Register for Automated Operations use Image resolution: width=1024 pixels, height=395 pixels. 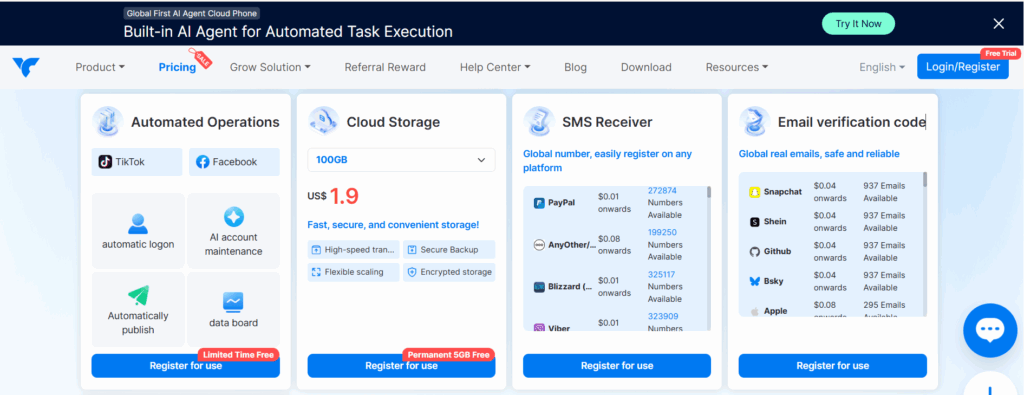click(x=185, y=366)
